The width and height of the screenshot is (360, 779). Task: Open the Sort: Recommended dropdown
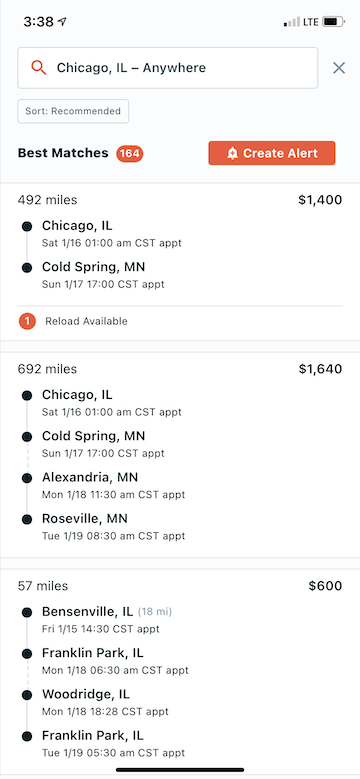pyautogui.click(x=73, y=111)
